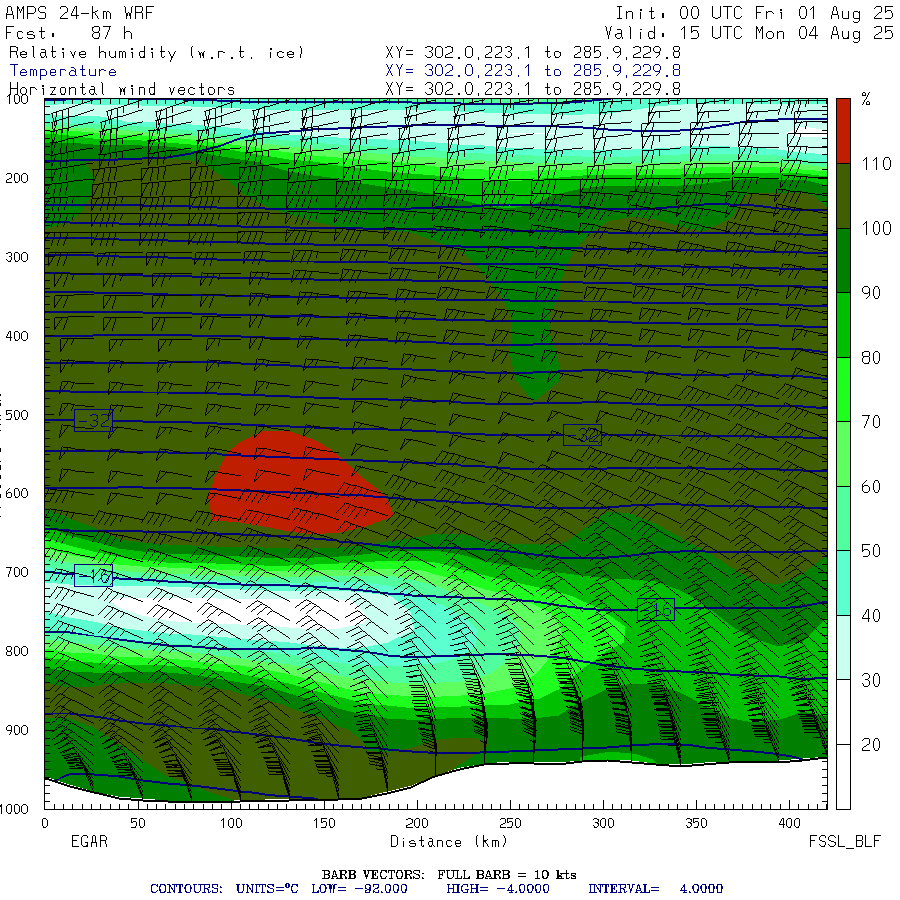
Task: Click the right -16 temperature contour label
Action: [655, 610]
